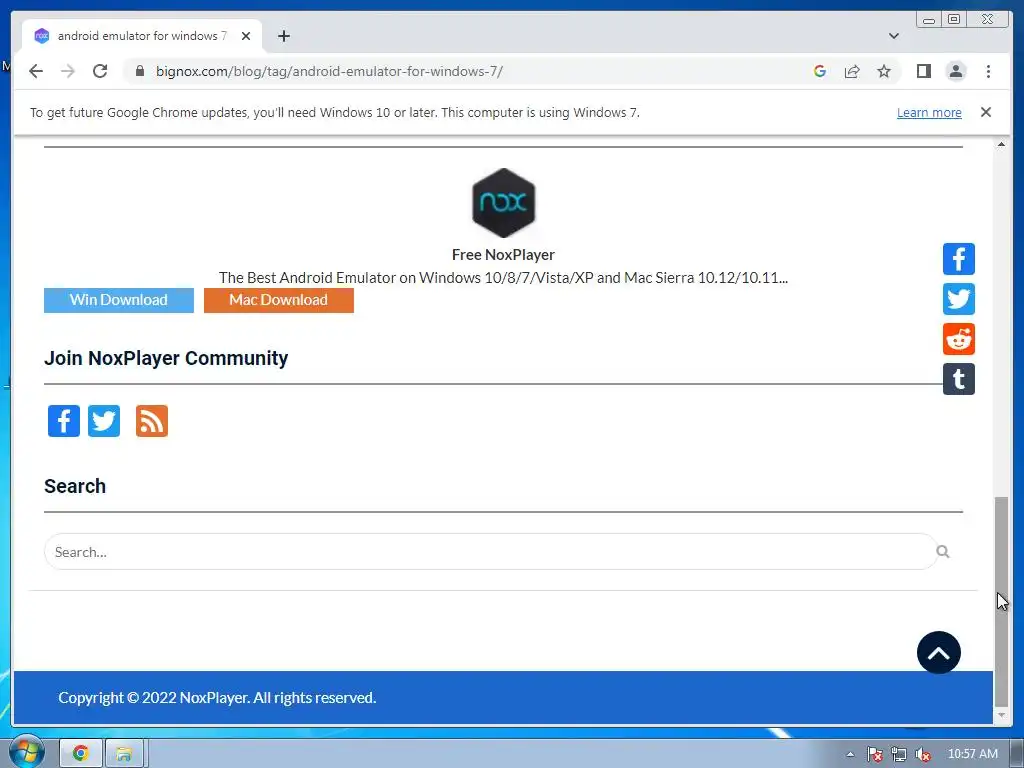Open NoxPlayer Community Facebook icon
The width and height of the screenshot is (1024, 768).
pos(64,421)
